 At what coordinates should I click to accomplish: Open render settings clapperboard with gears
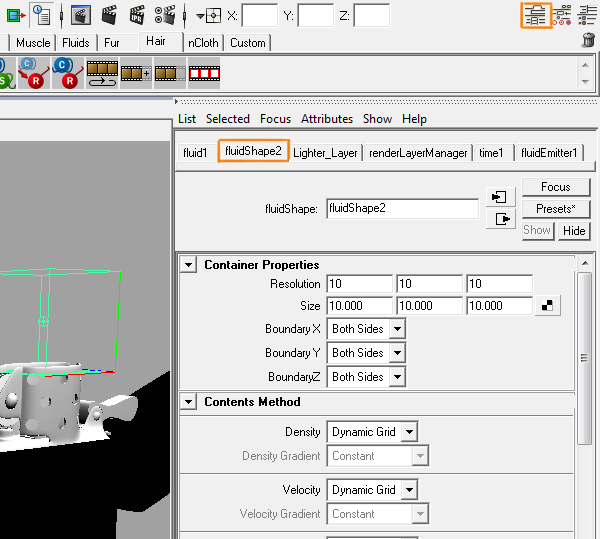[x=165, y=15]
